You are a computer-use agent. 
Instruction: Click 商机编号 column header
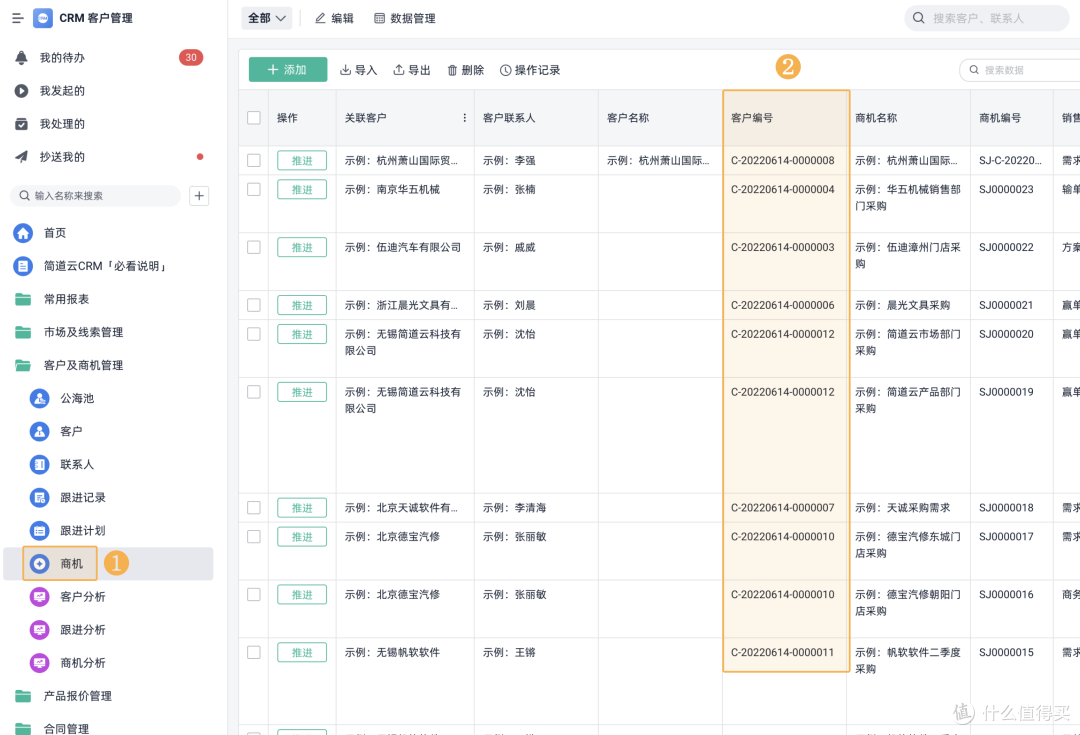999,118
